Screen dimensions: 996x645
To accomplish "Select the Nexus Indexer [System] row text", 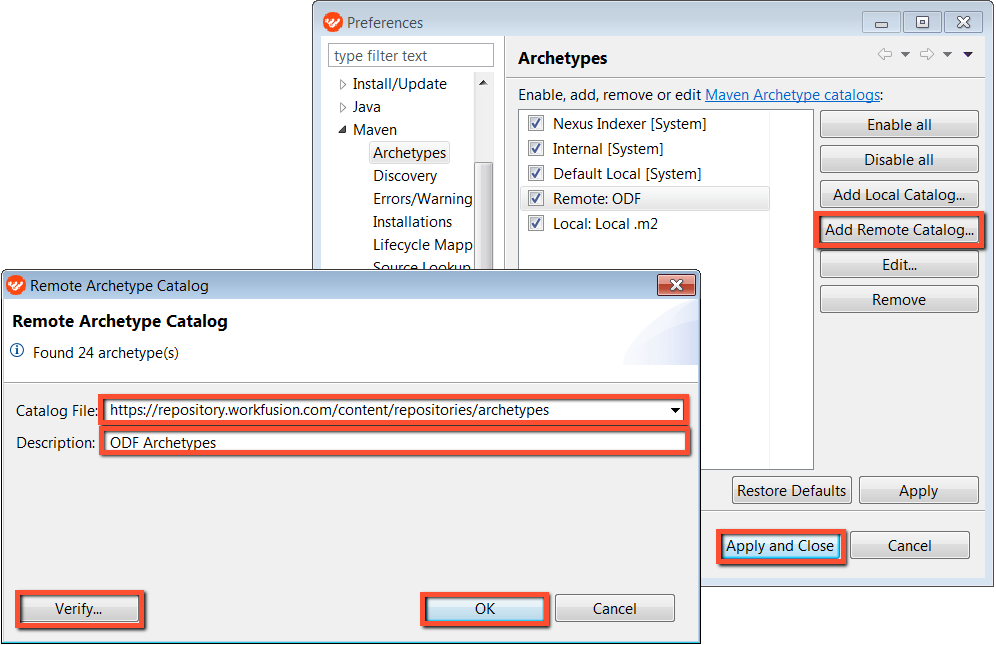I will point(629,123).
